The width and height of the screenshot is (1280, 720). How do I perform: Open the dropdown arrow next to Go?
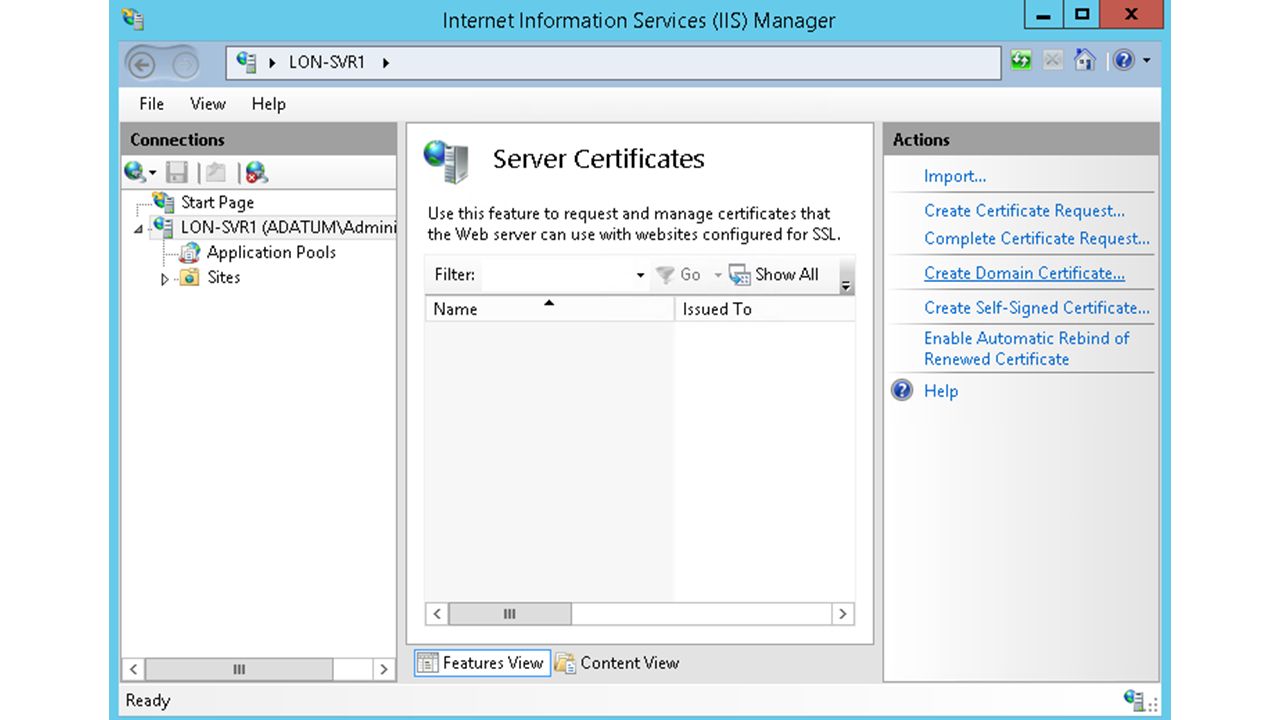pos(718,275)
